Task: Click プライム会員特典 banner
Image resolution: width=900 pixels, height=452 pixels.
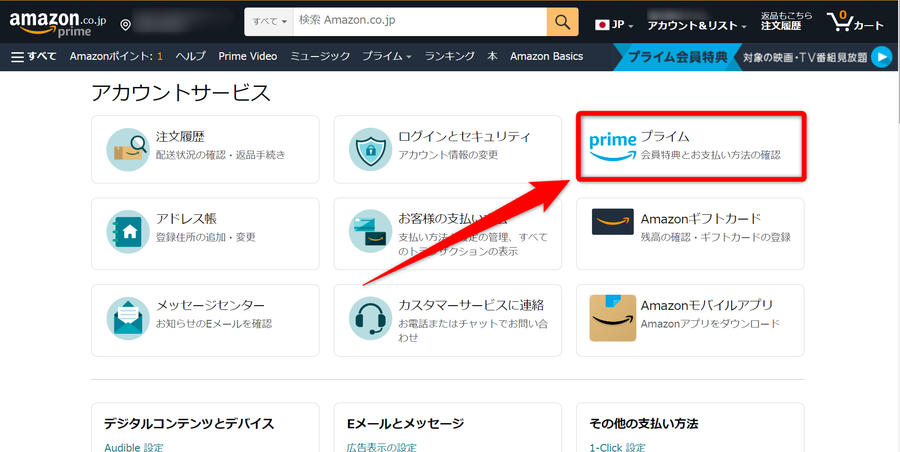Action: (677, 57)
